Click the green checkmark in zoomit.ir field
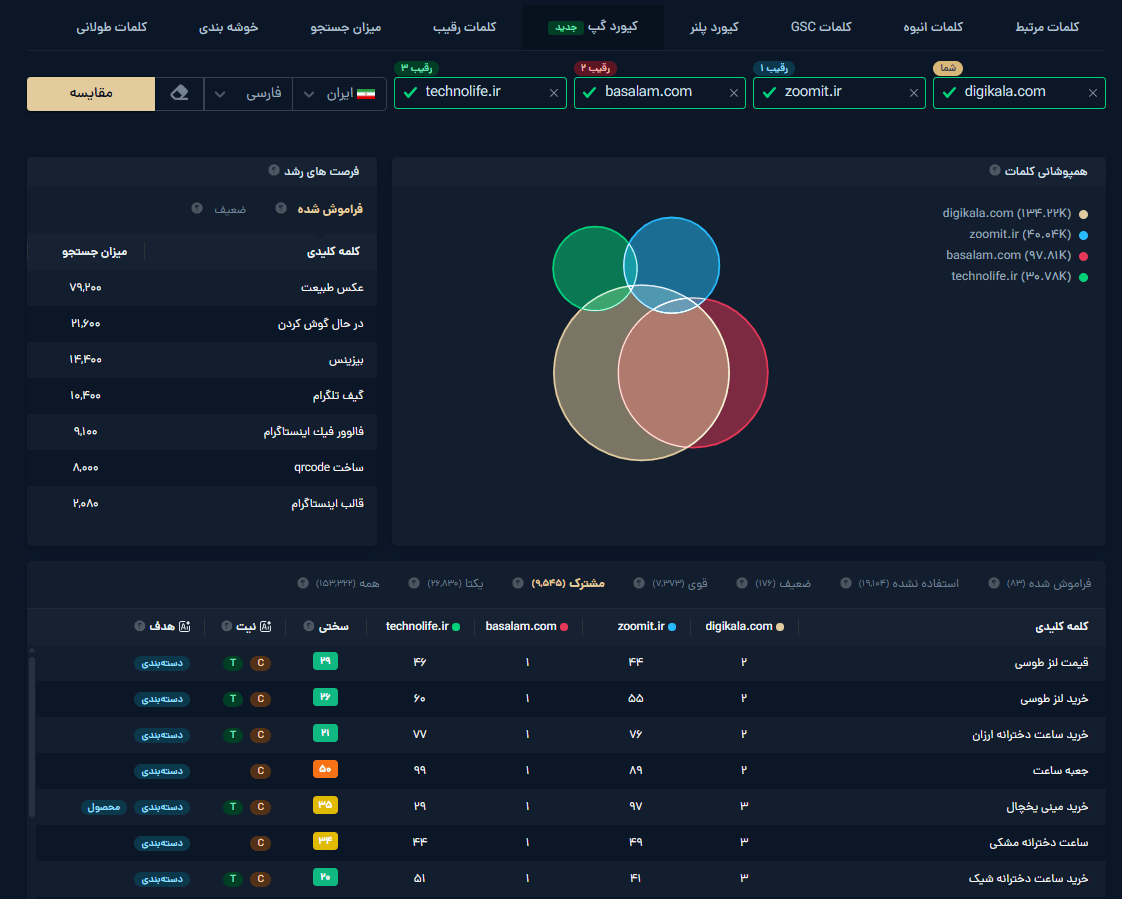Image resolution: width=1122 pixels, height=899 pixels. [x=769, y=92]
